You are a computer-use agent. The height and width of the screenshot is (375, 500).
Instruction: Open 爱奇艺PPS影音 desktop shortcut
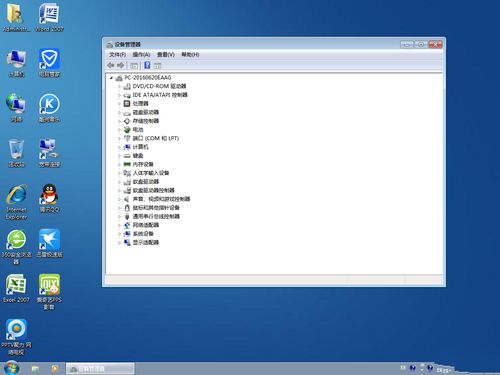[x=49, y=292]
